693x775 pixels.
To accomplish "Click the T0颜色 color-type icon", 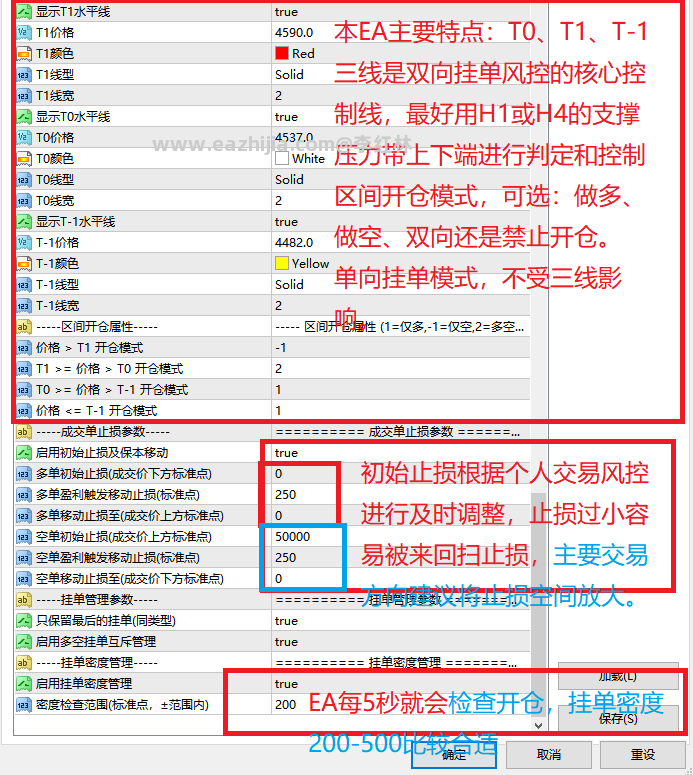I will coord(24,159).
